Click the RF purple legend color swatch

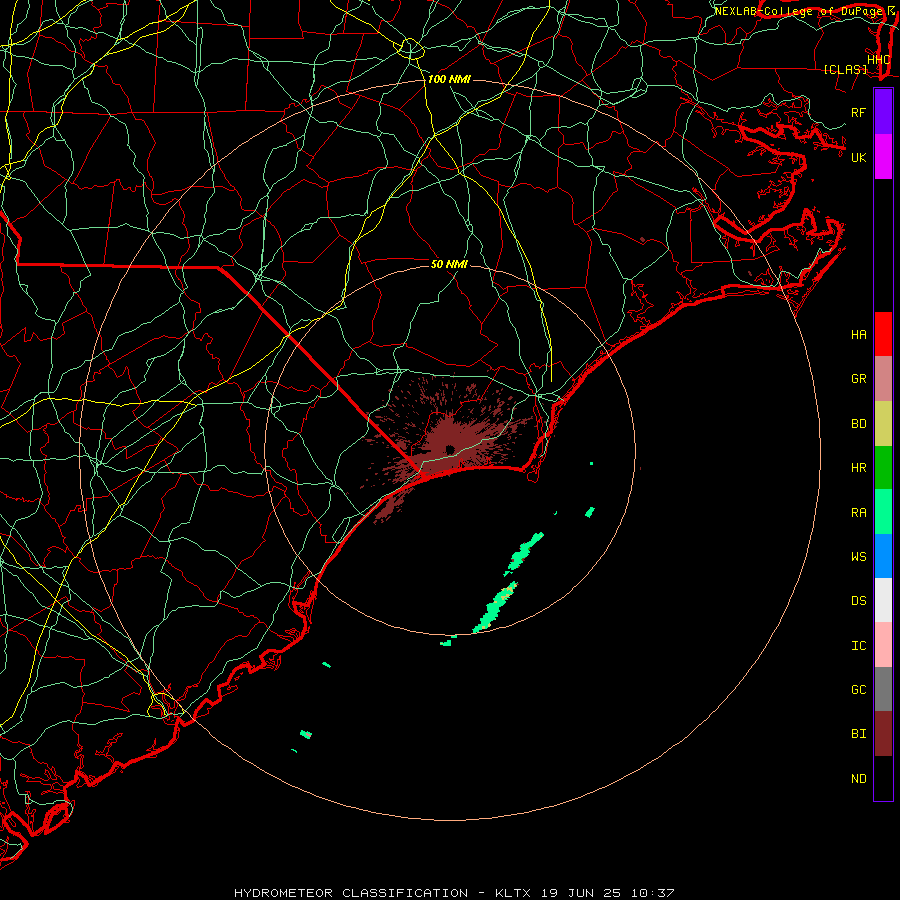pos(883,112)
